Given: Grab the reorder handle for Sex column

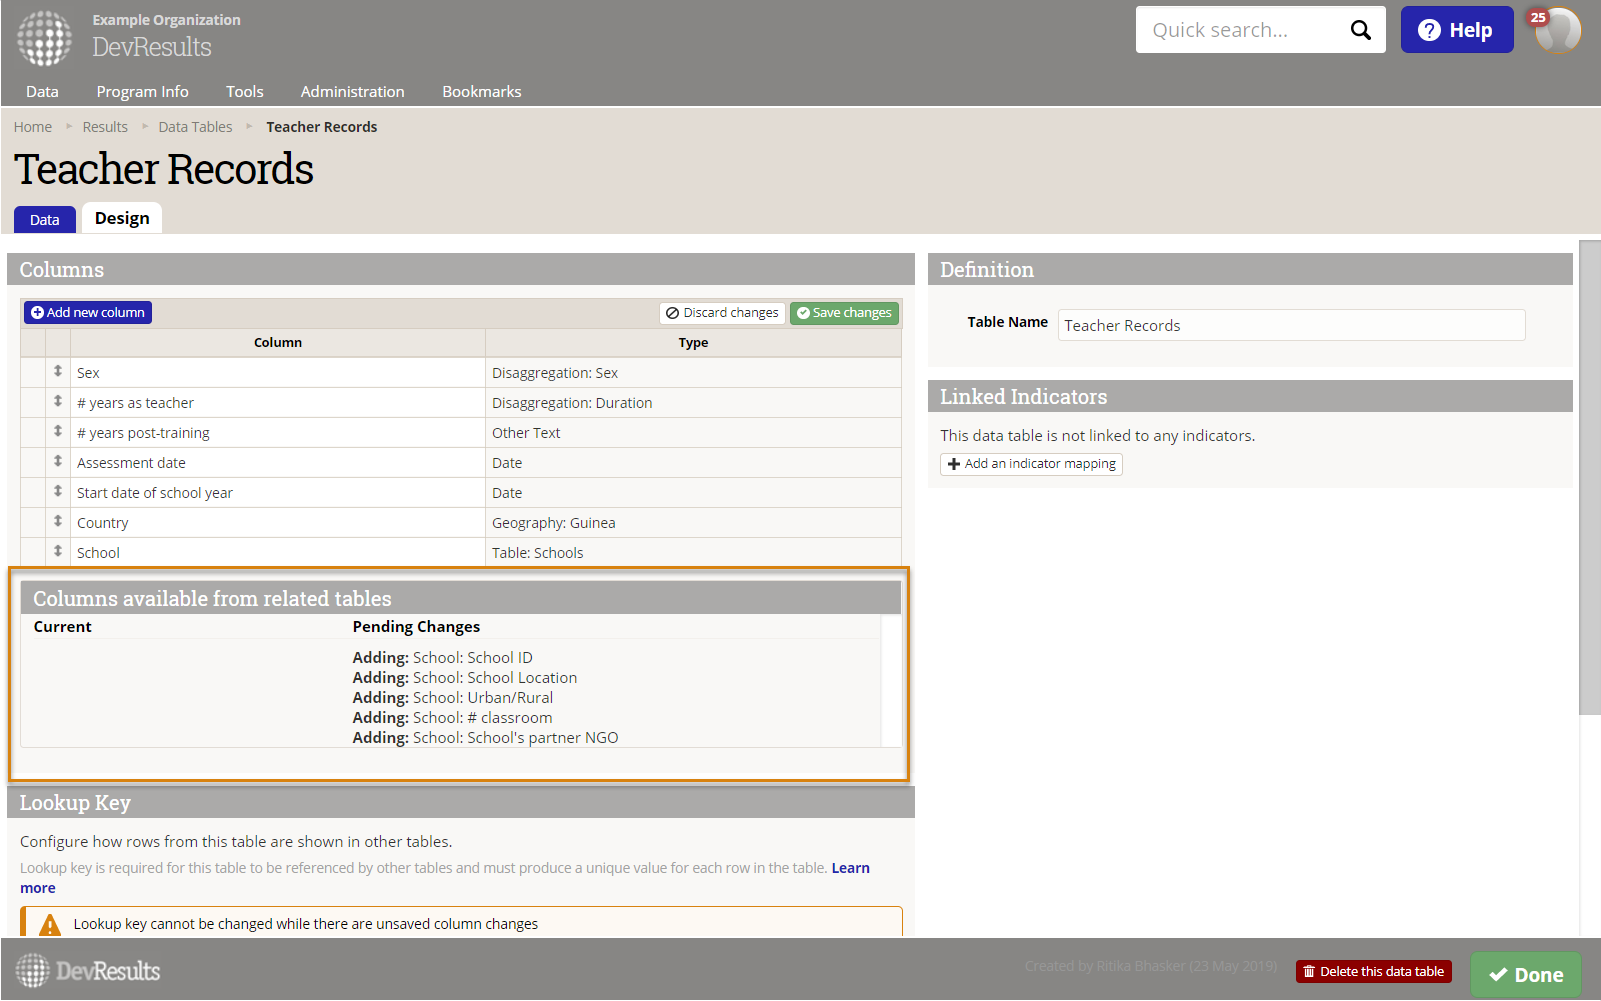Looking at the screenshot, I should [58, 372].
